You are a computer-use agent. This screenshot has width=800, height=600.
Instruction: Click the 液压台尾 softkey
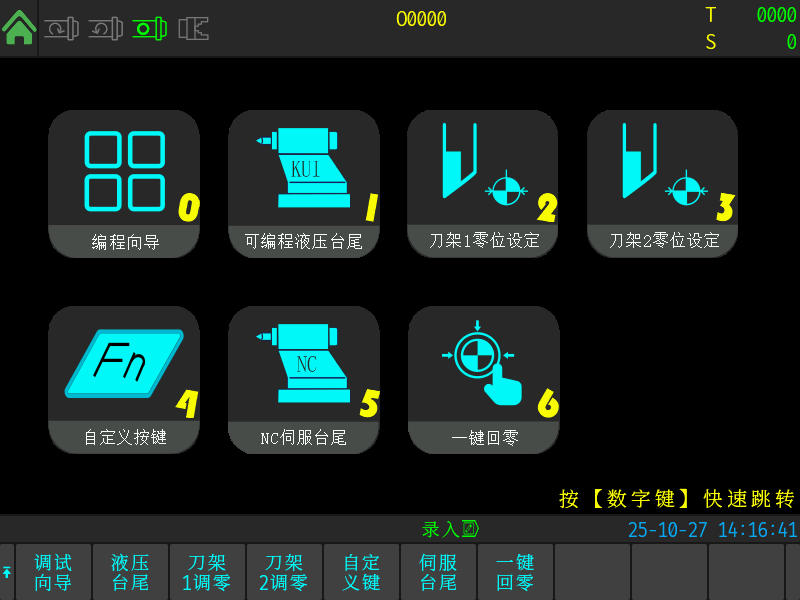tap(130, 572)
